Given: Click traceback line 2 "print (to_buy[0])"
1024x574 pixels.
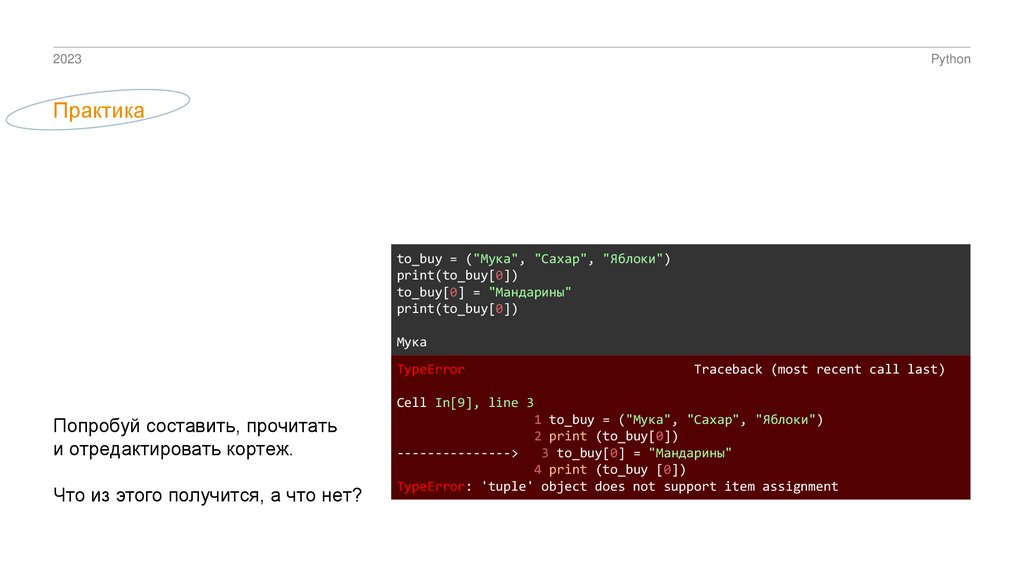Looking at the screenshot, I should coord(606,436).
